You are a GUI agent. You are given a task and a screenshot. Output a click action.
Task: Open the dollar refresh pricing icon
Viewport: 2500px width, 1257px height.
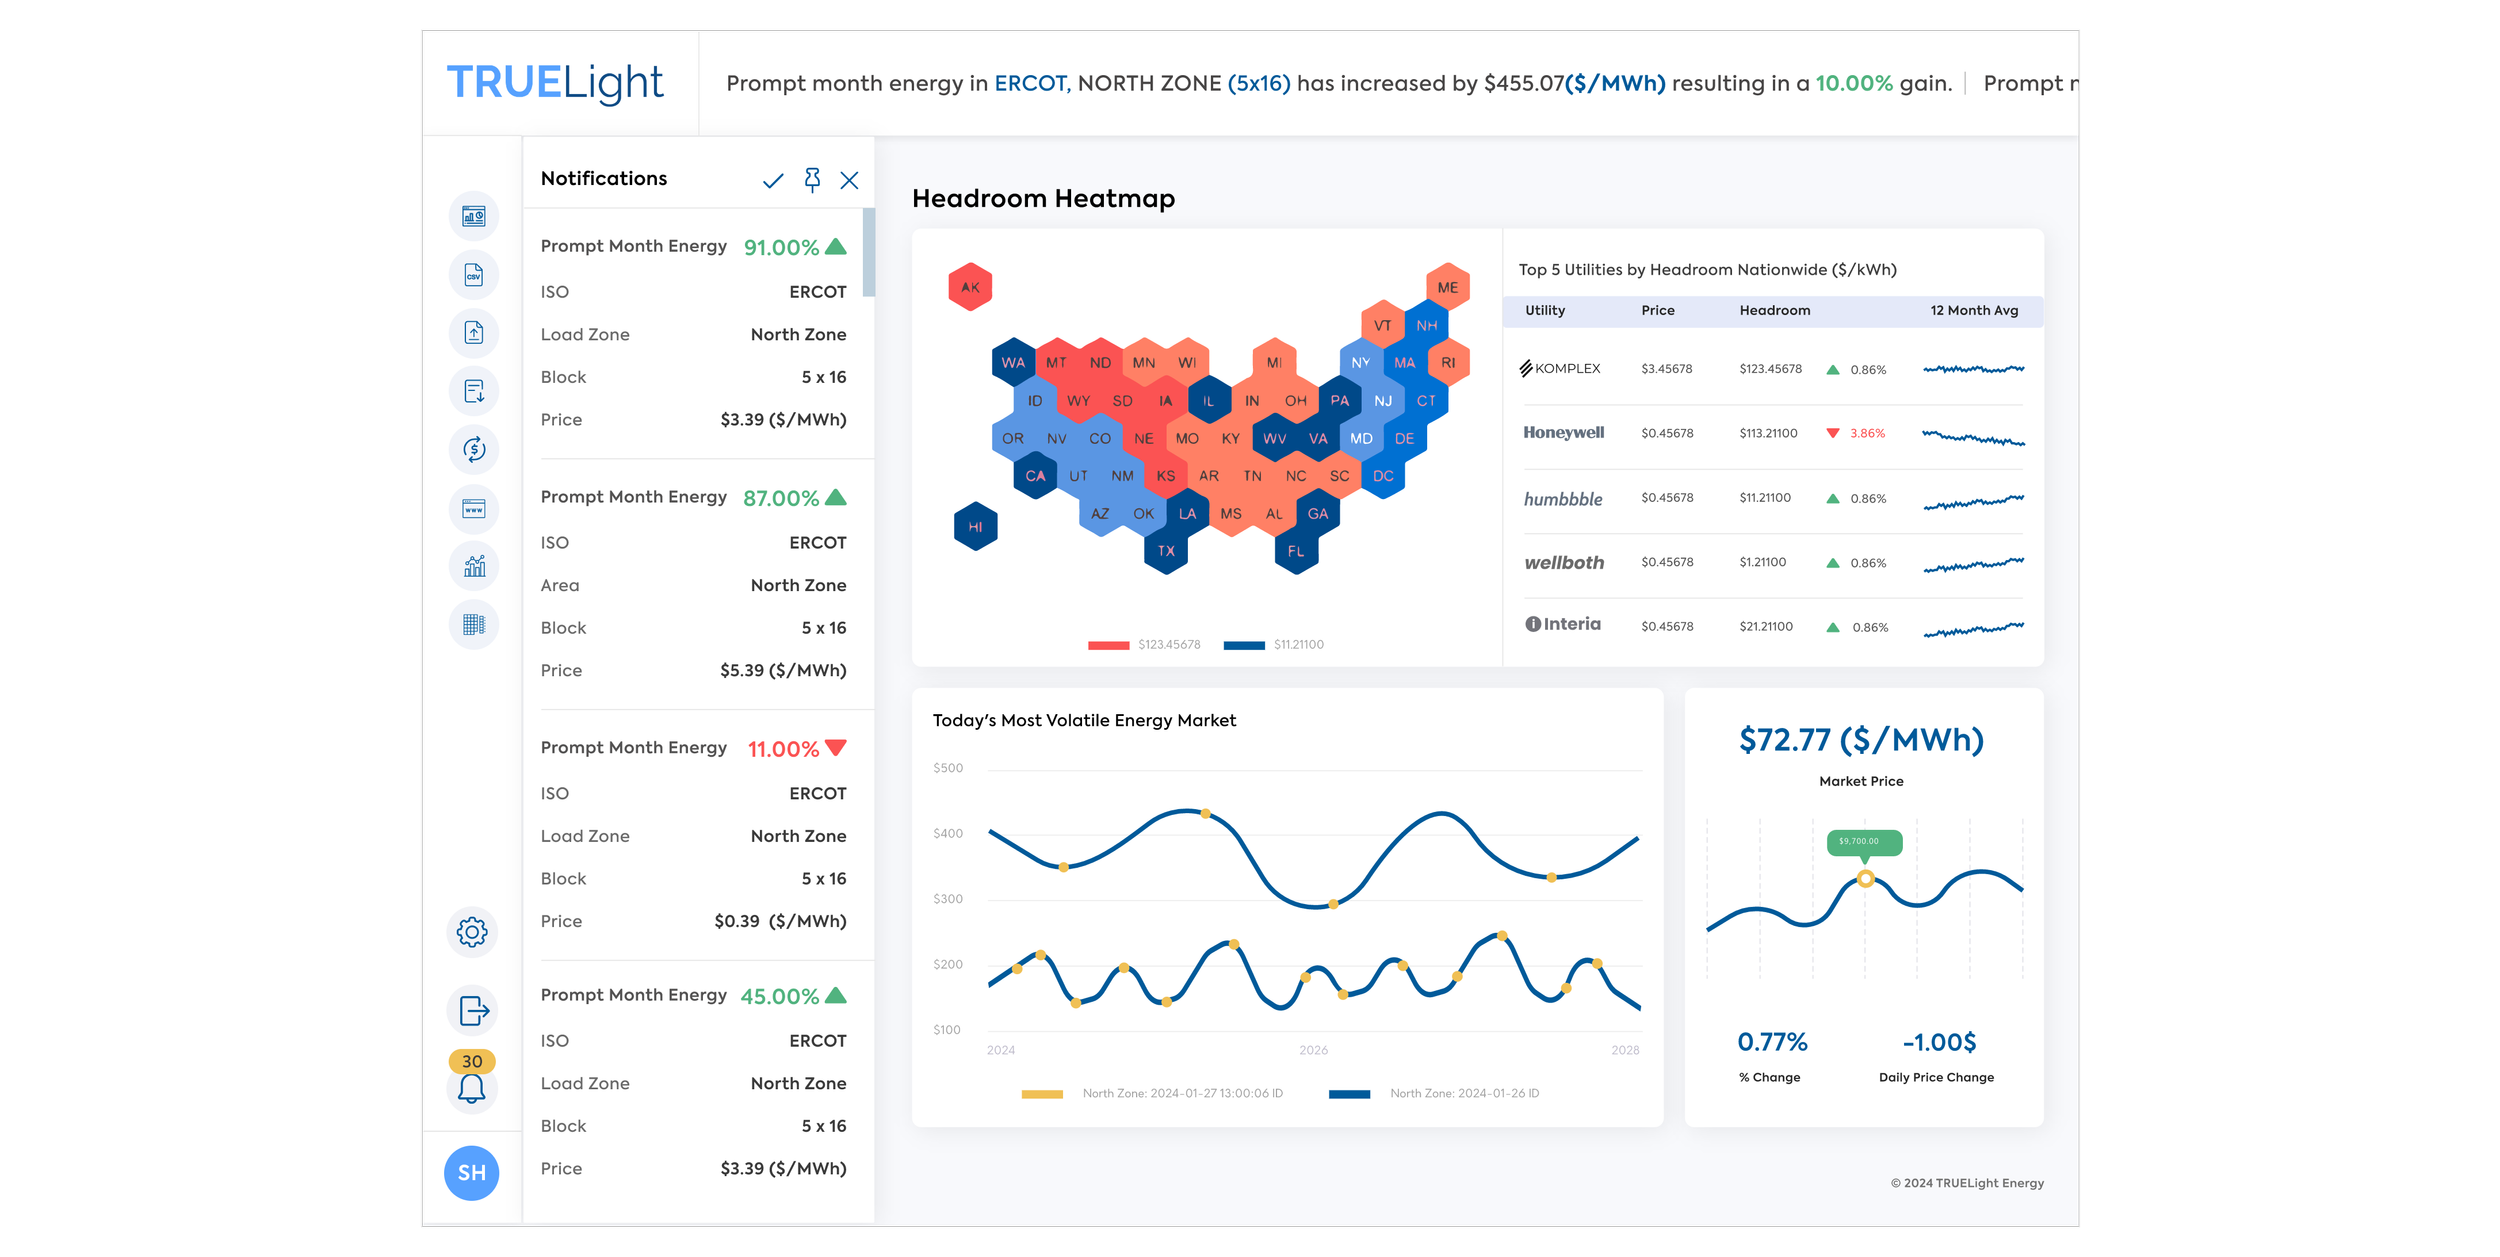pyautogui.click(x=474, y=449)
